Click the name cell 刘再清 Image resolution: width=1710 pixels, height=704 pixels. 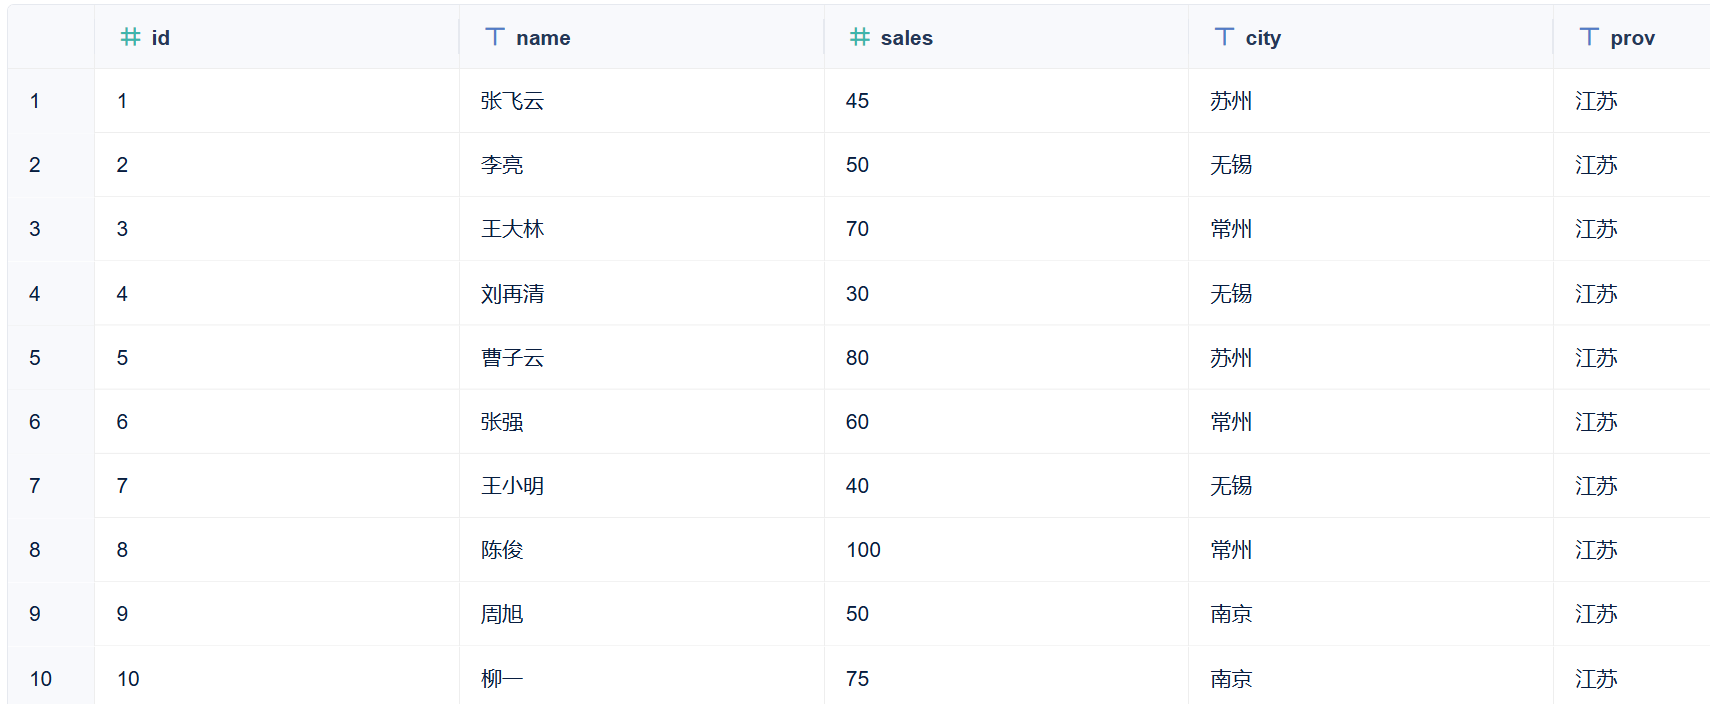tap(512, 294)
